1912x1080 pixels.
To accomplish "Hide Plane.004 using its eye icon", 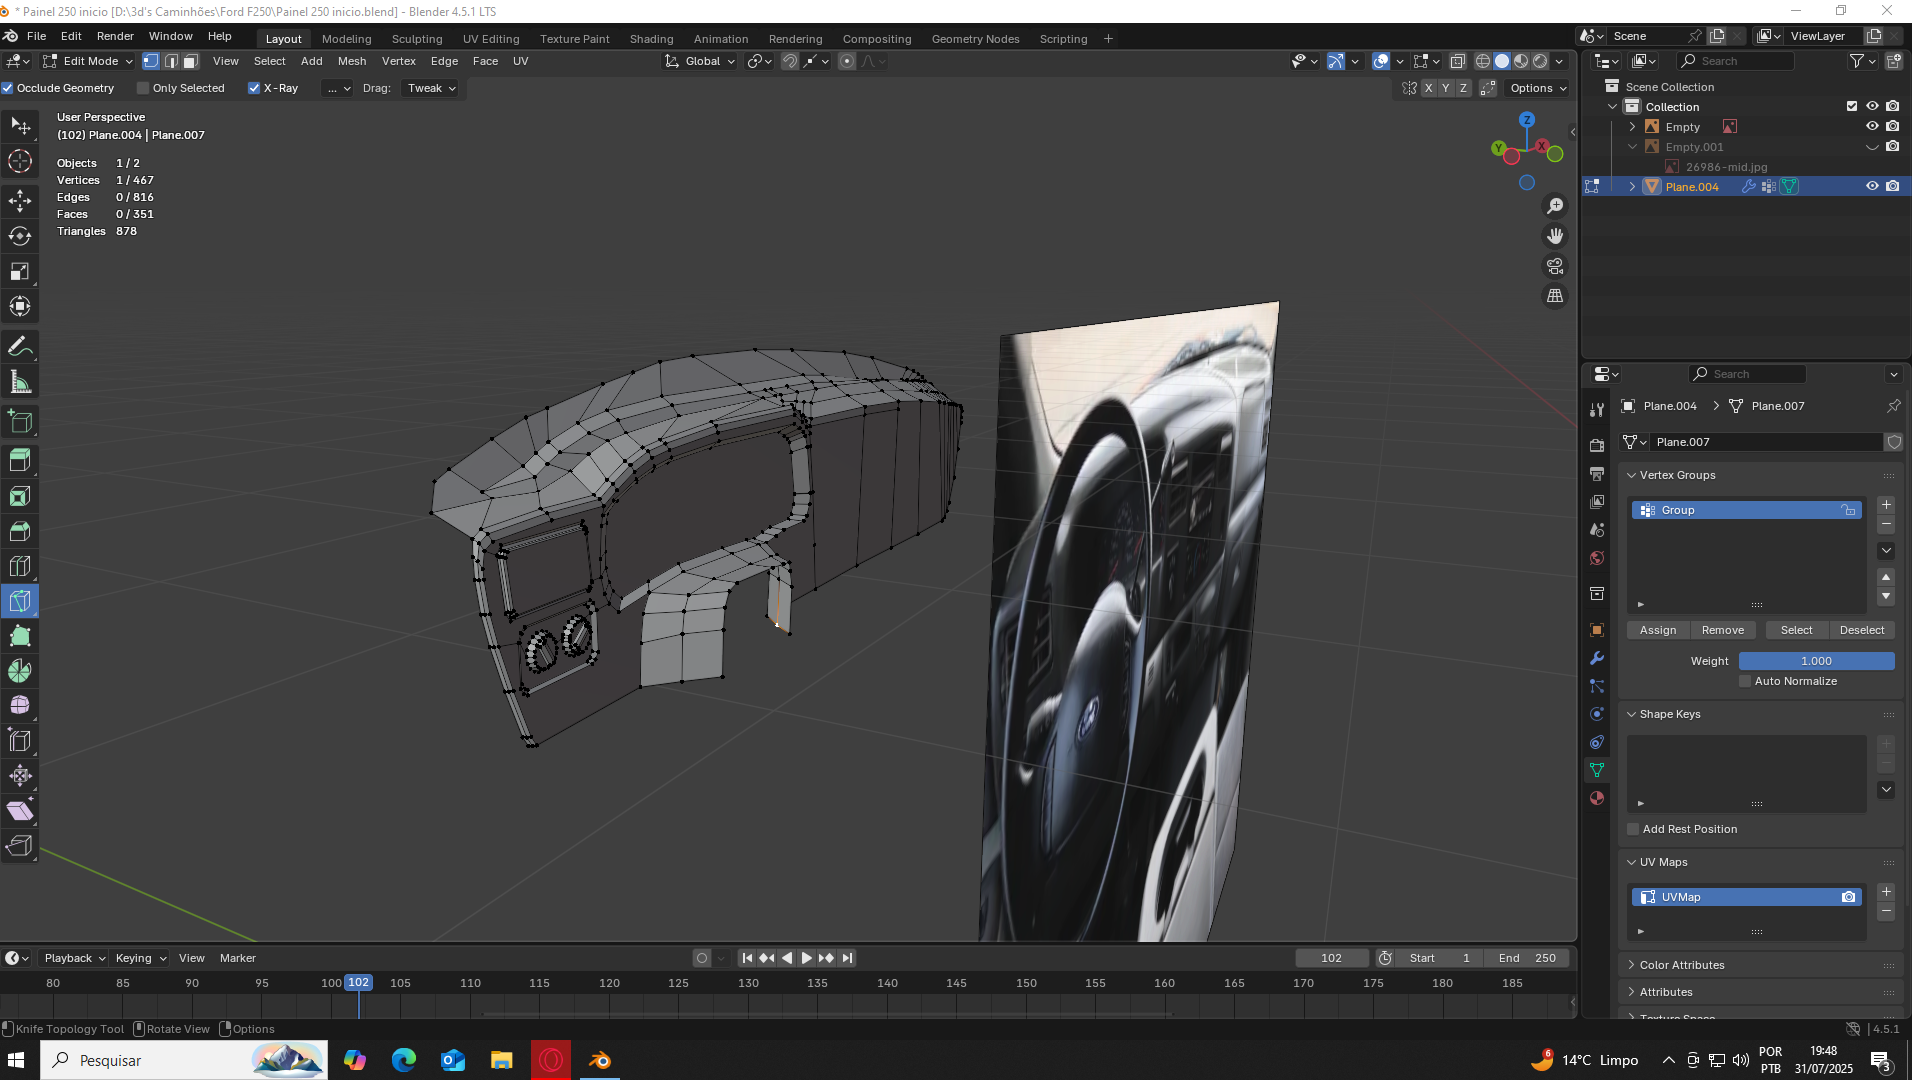I will [1872, 186].
